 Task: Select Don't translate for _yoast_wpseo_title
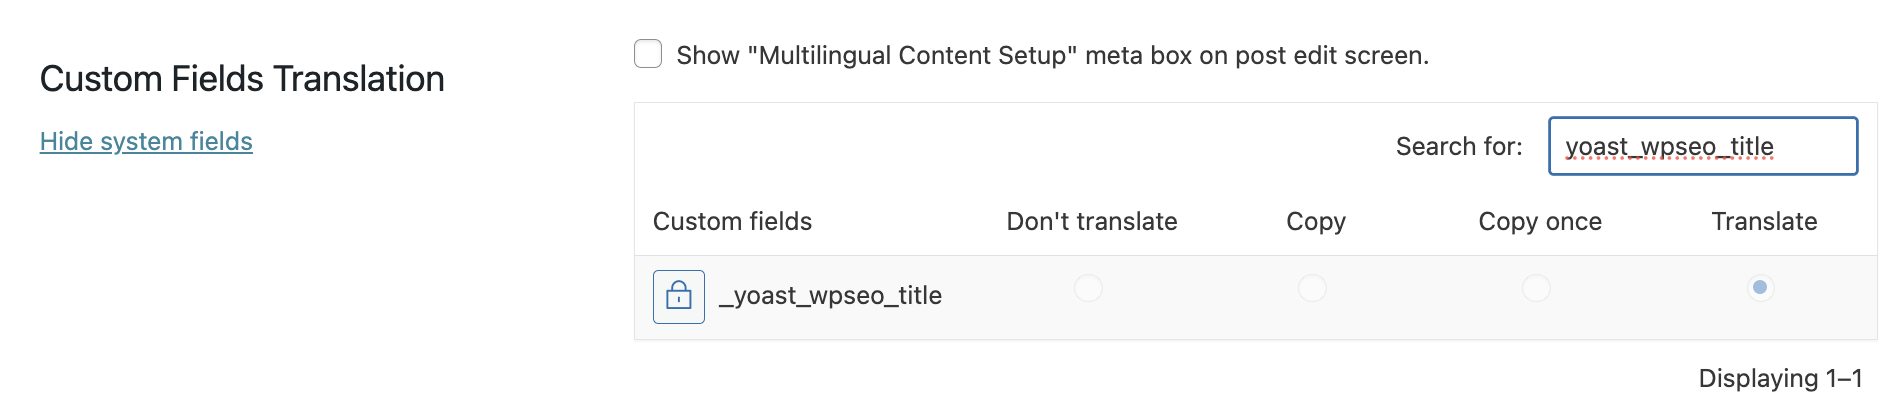pyautogui.click(x=1088, y=288)
